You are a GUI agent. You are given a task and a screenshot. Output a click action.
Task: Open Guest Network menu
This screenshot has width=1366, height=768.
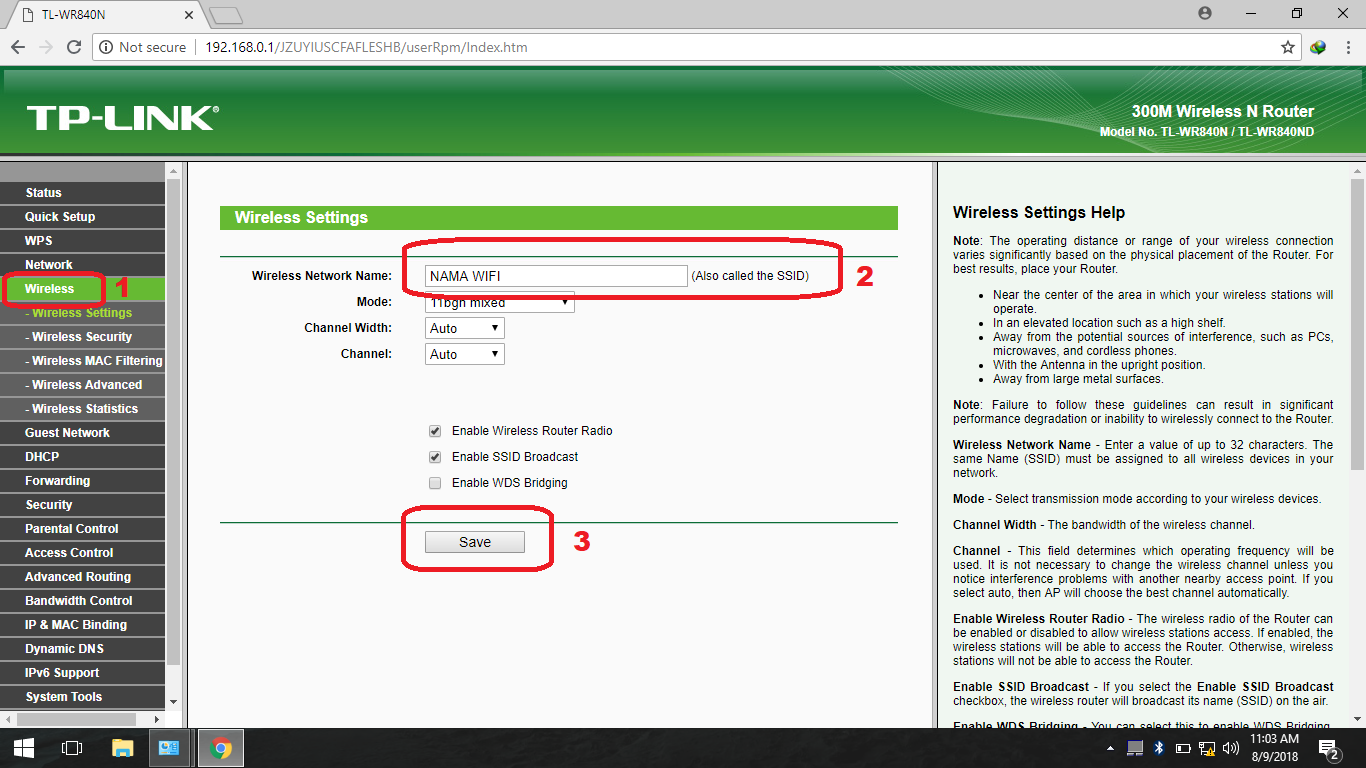coord(82,433)
